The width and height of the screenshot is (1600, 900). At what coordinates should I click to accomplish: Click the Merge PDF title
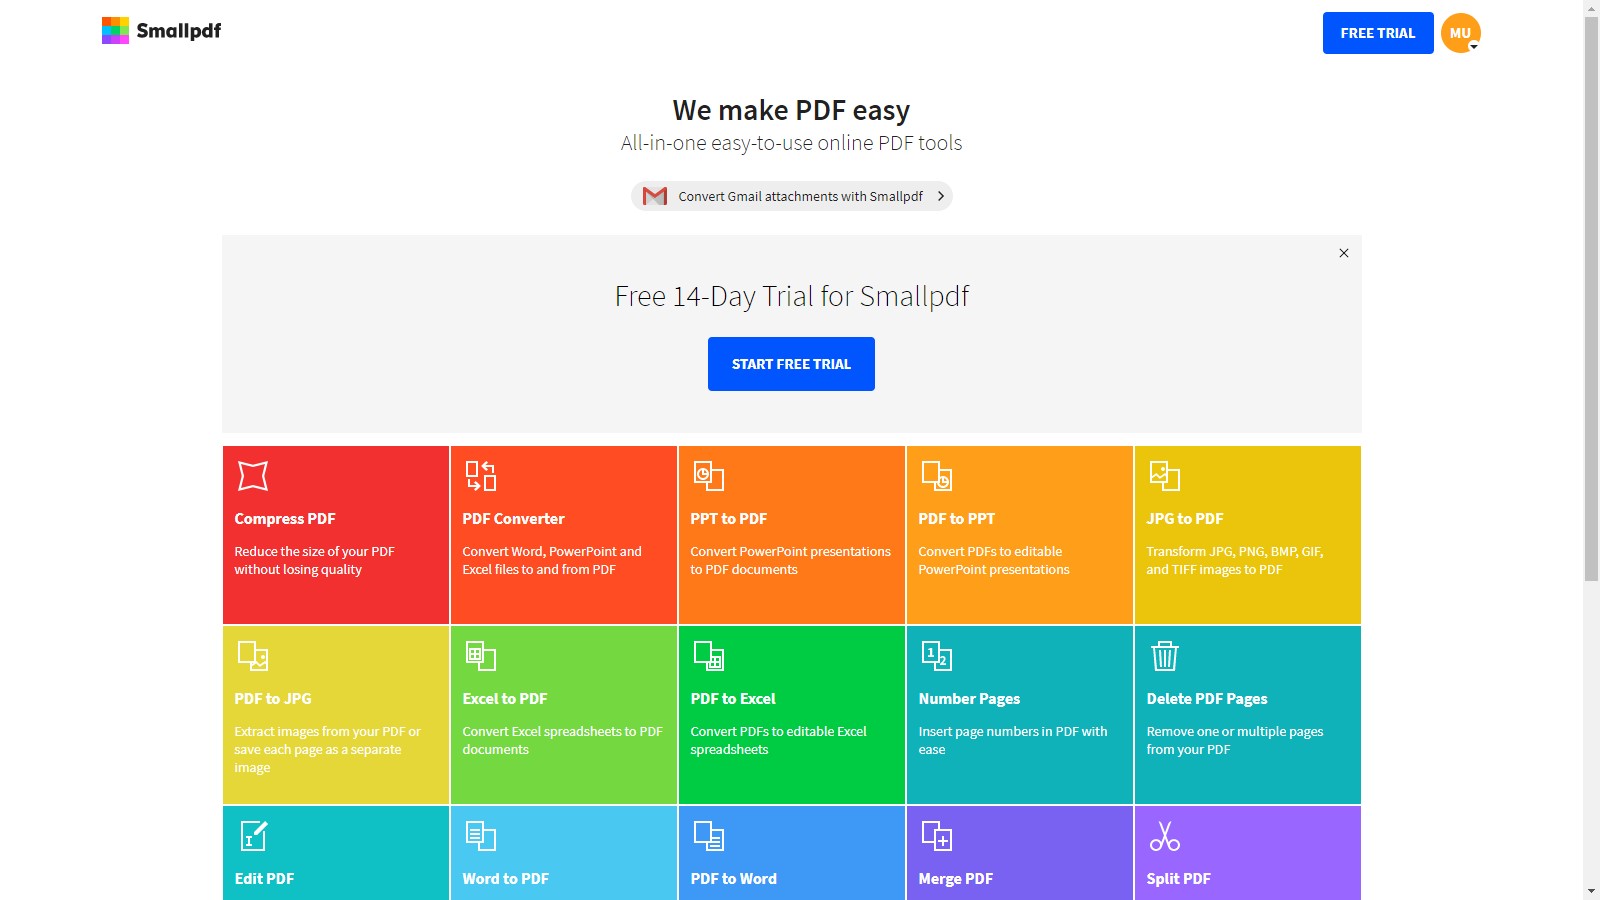tap(956, 879)
